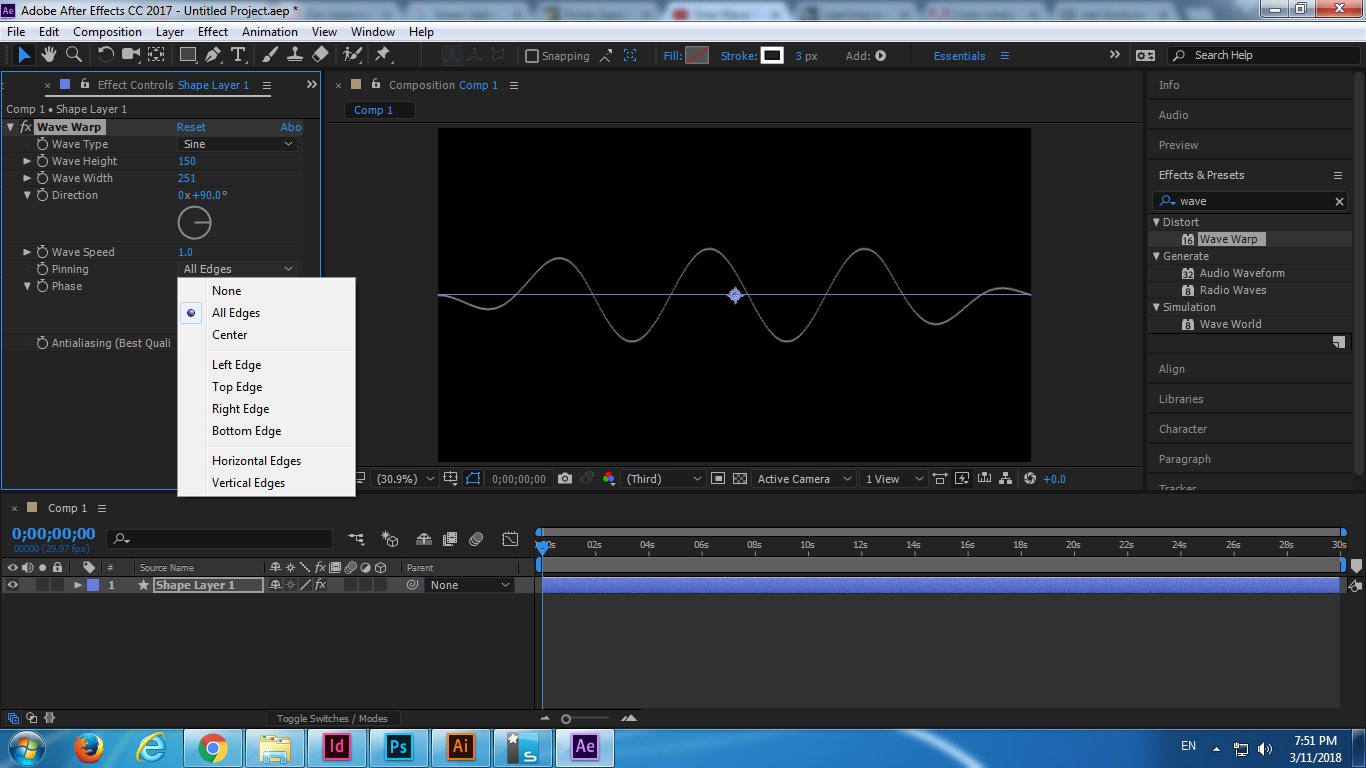The image size is (1366, 768).
Task: Open Photoshop from the taskbar
Action: (x=399, y=747)
